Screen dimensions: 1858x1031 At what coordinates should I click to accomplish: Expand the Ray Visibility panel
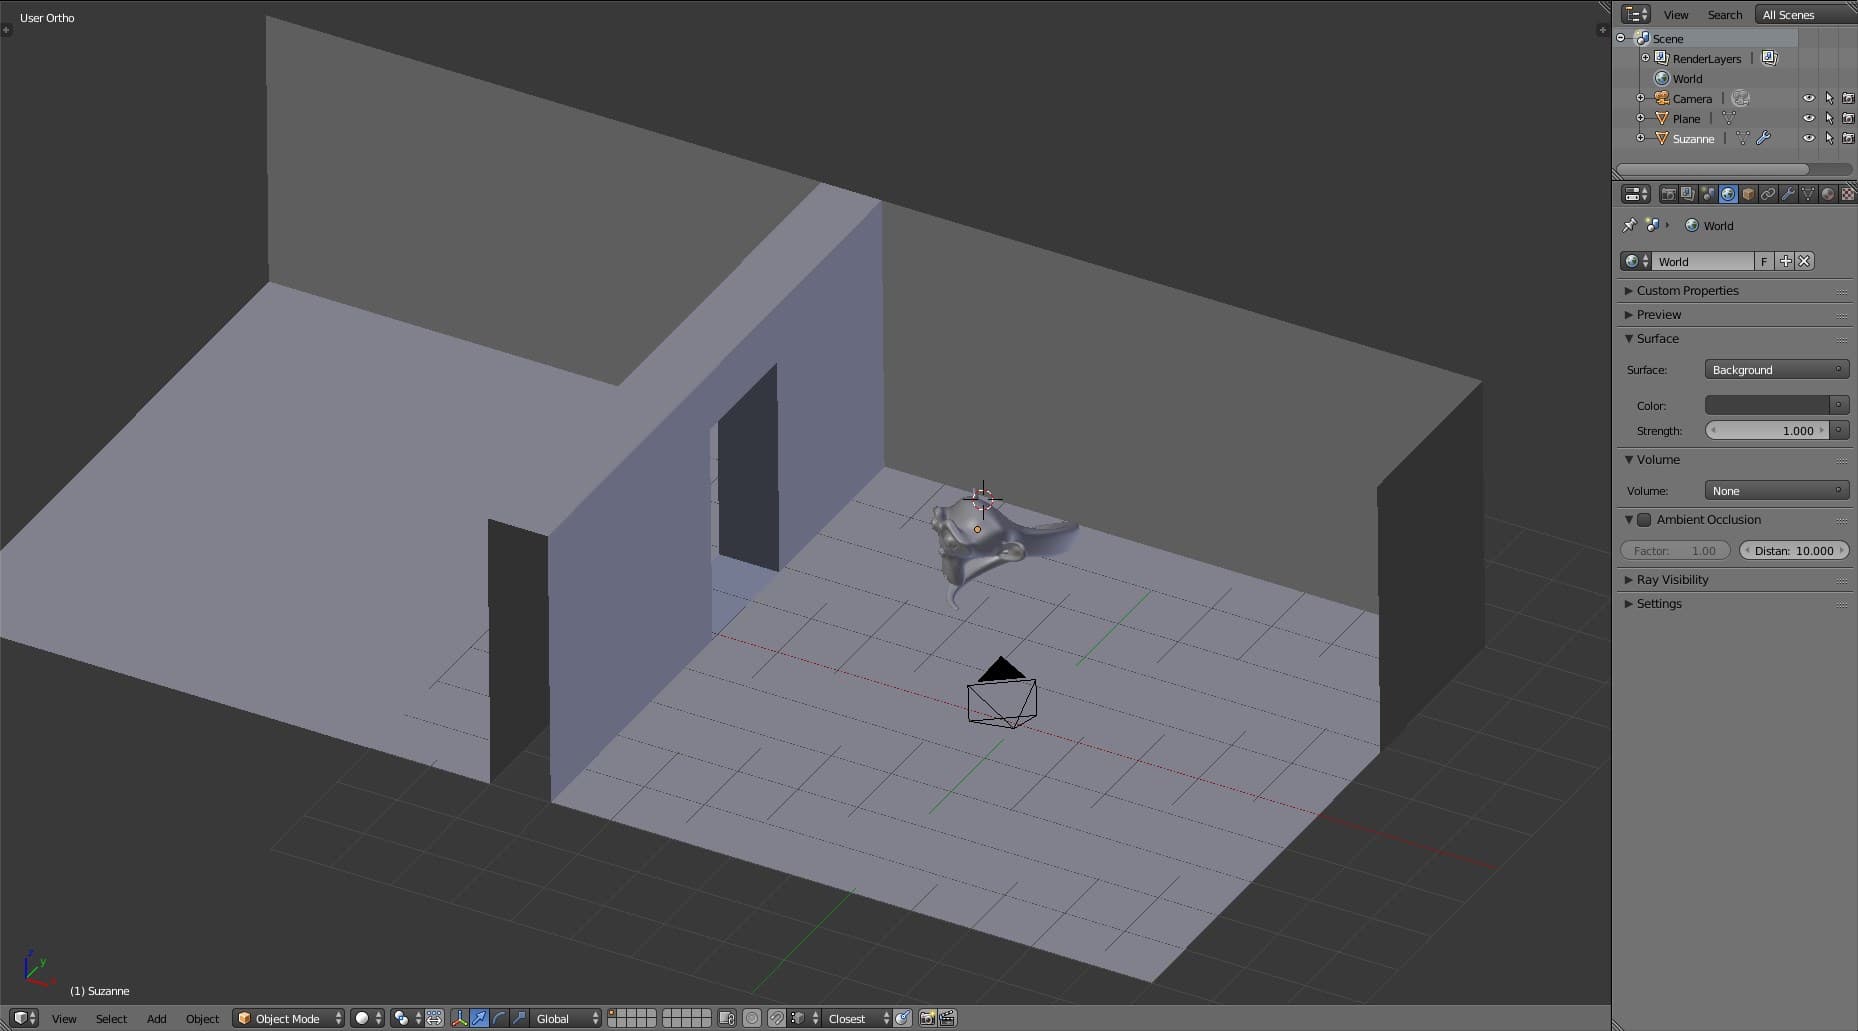coord(1672,580)
